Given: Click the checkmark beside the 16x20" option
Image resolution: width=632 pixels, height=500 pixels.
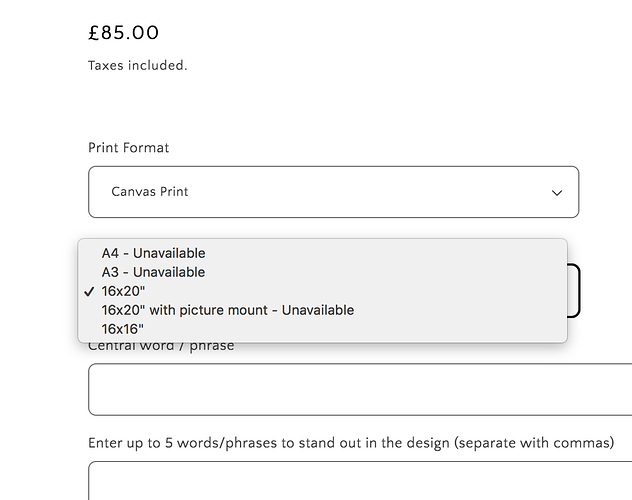Looking at the screenshot, I should (x=90, y=291).
